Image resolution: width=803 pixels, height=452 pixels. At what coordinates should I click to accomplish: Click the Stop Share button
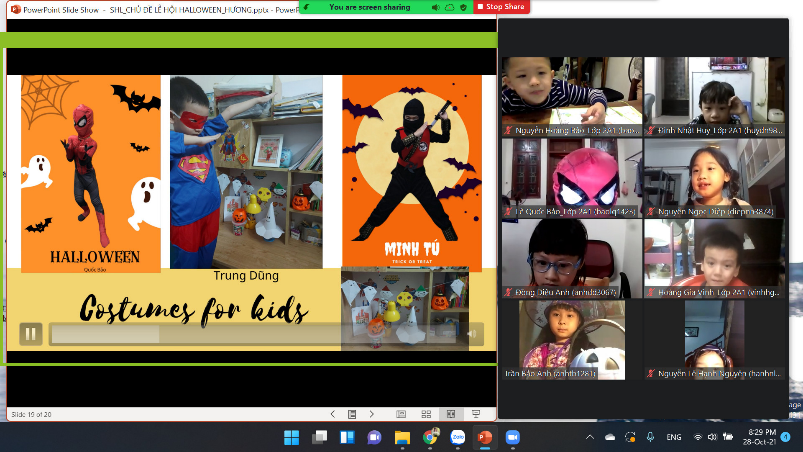(502, 7)
